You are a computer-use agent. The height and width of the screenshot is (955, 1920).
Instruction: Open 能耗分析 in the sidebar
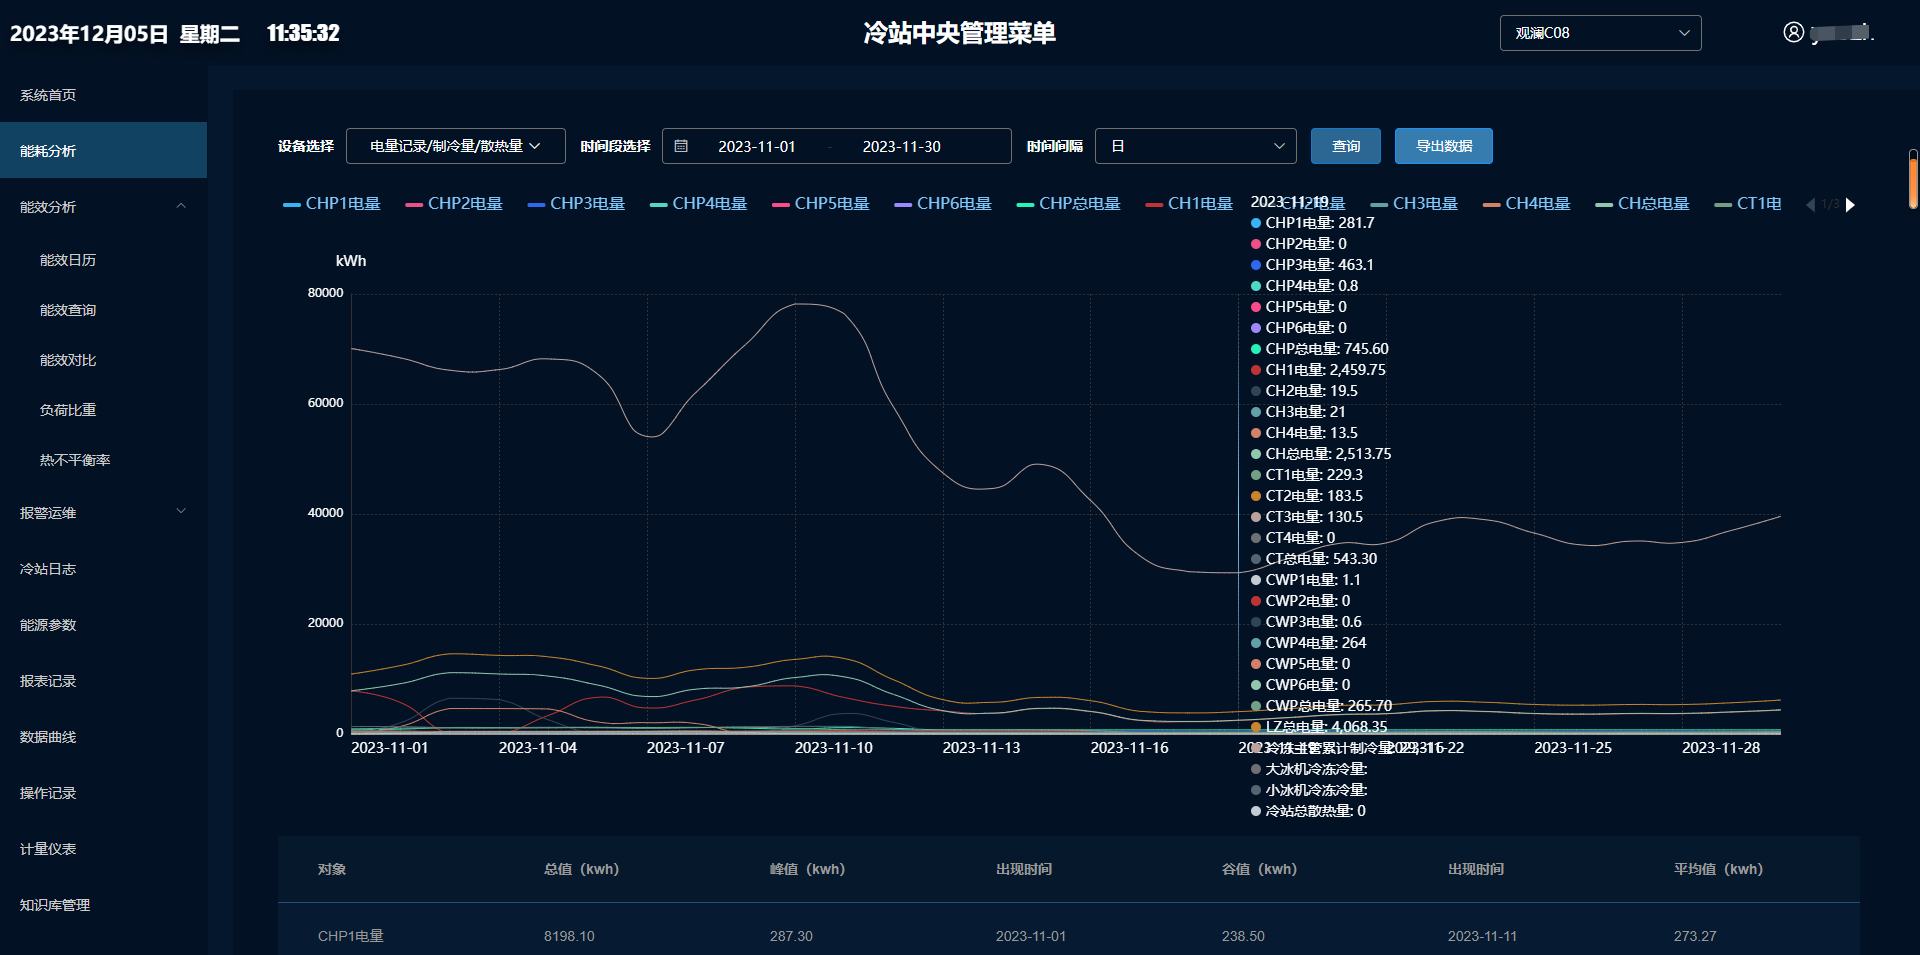(48, 151)
